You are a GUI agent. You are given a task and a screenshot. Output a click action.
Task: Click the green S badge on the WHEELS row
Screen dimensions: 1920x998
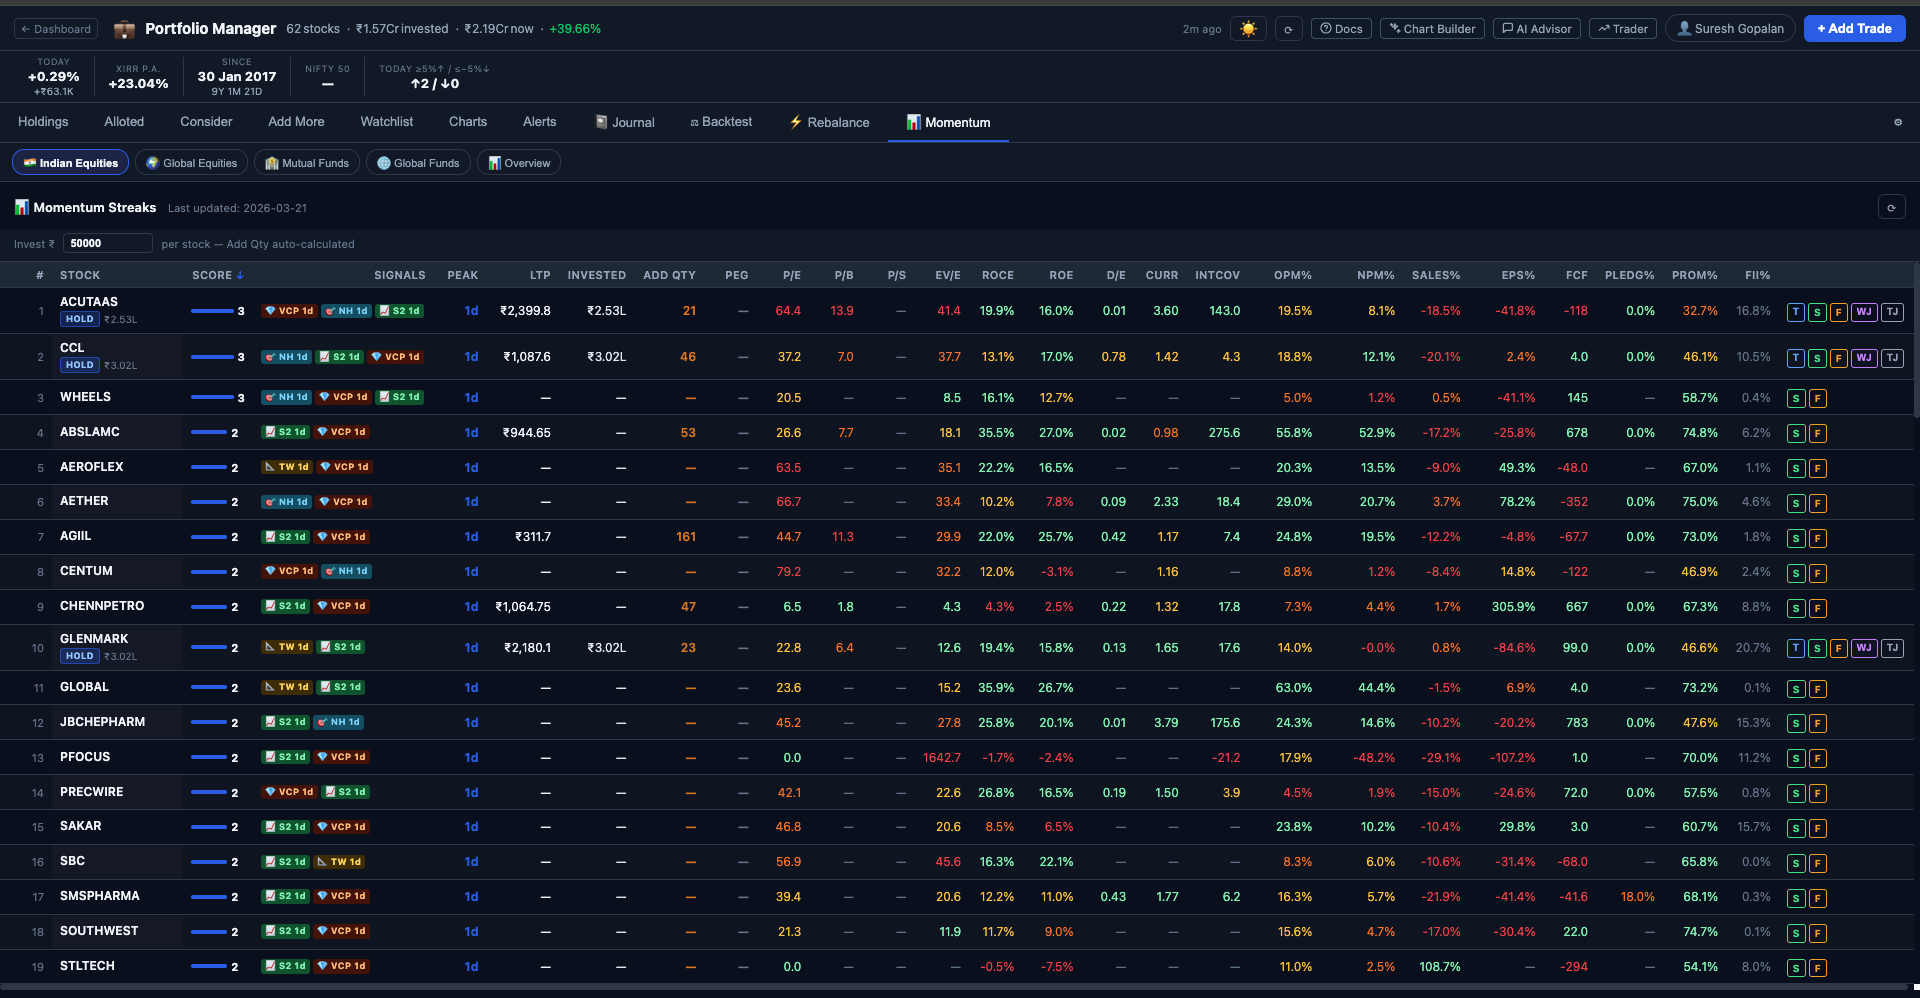(1795, 397)
